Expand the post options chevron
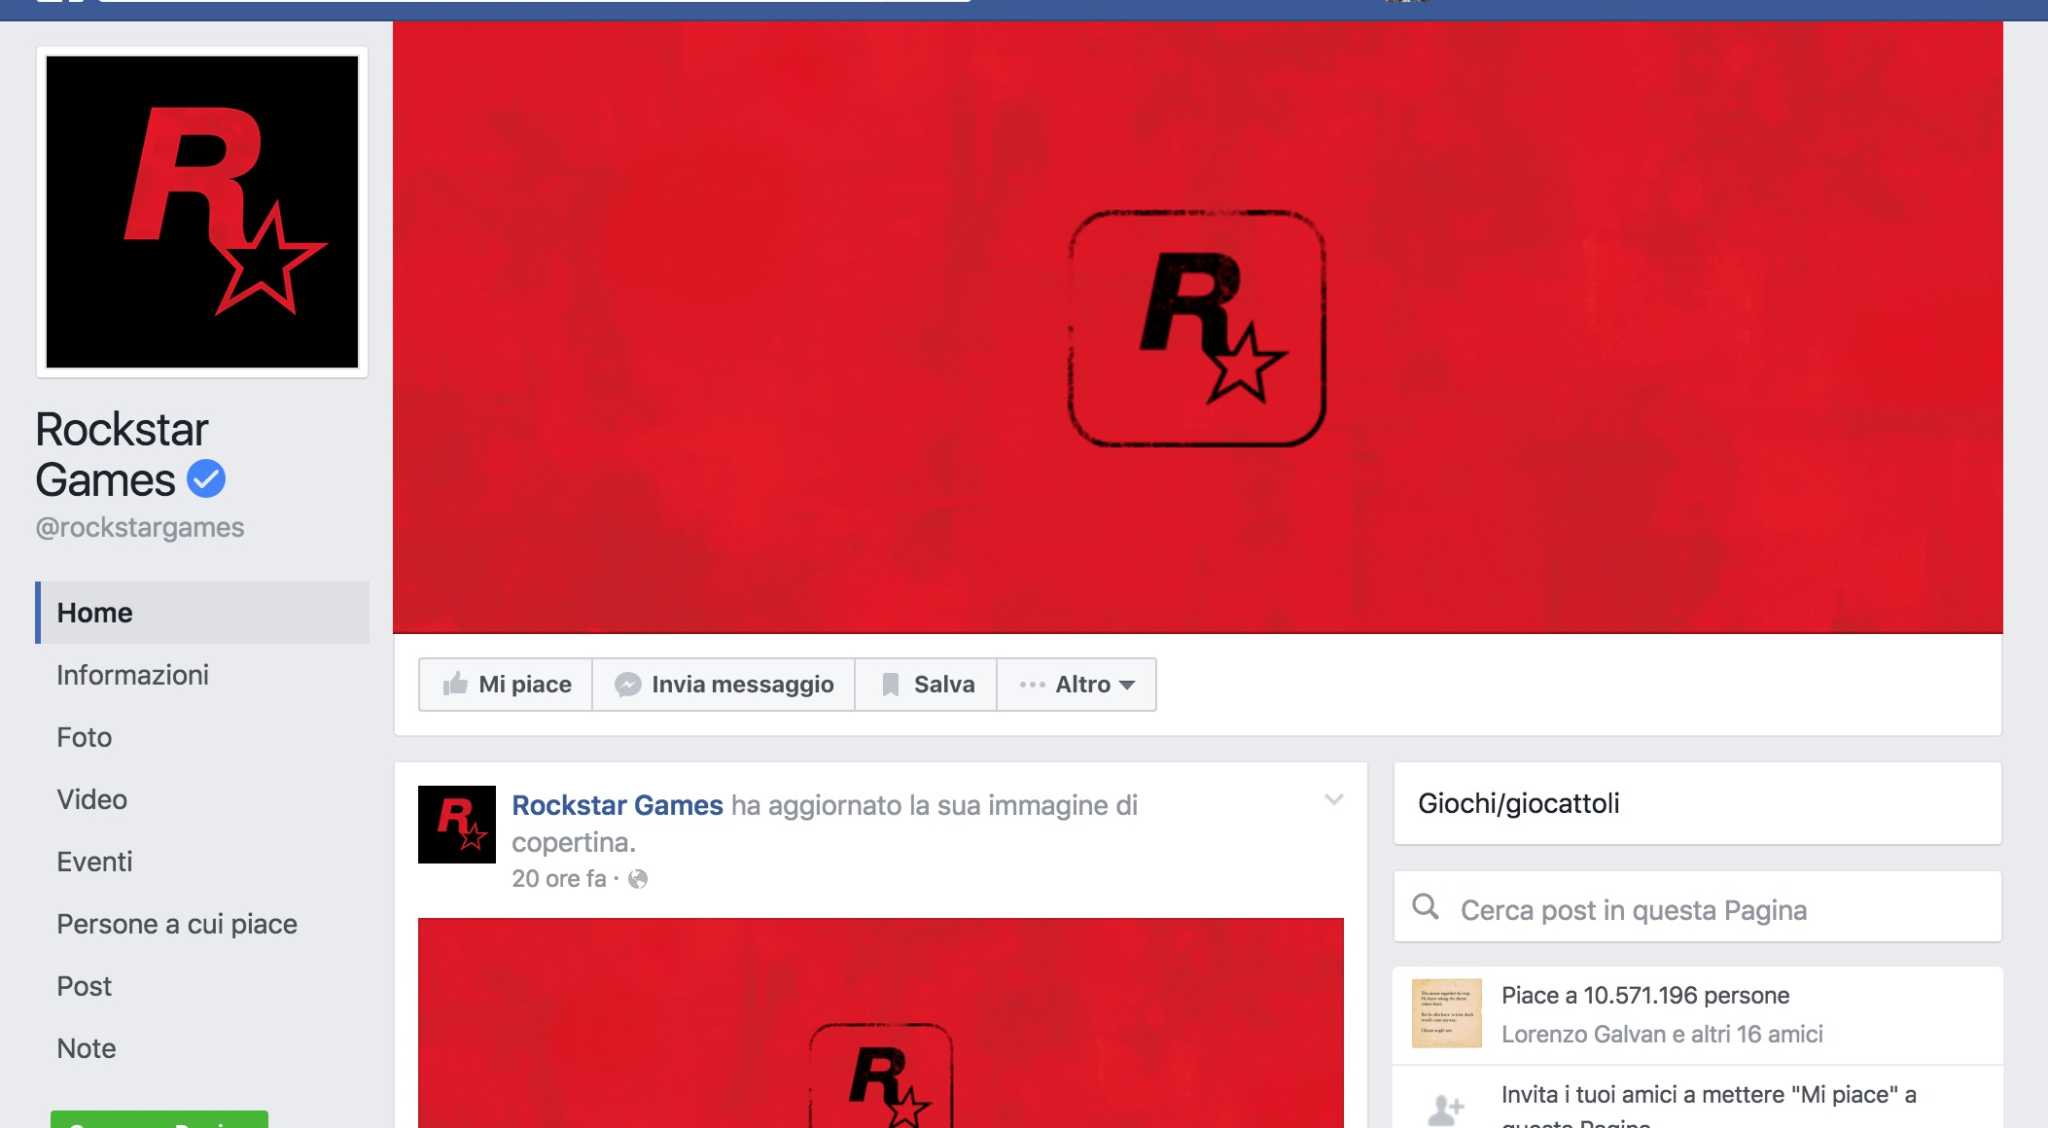2048x1128 pixels. (x=1333, y=800)
